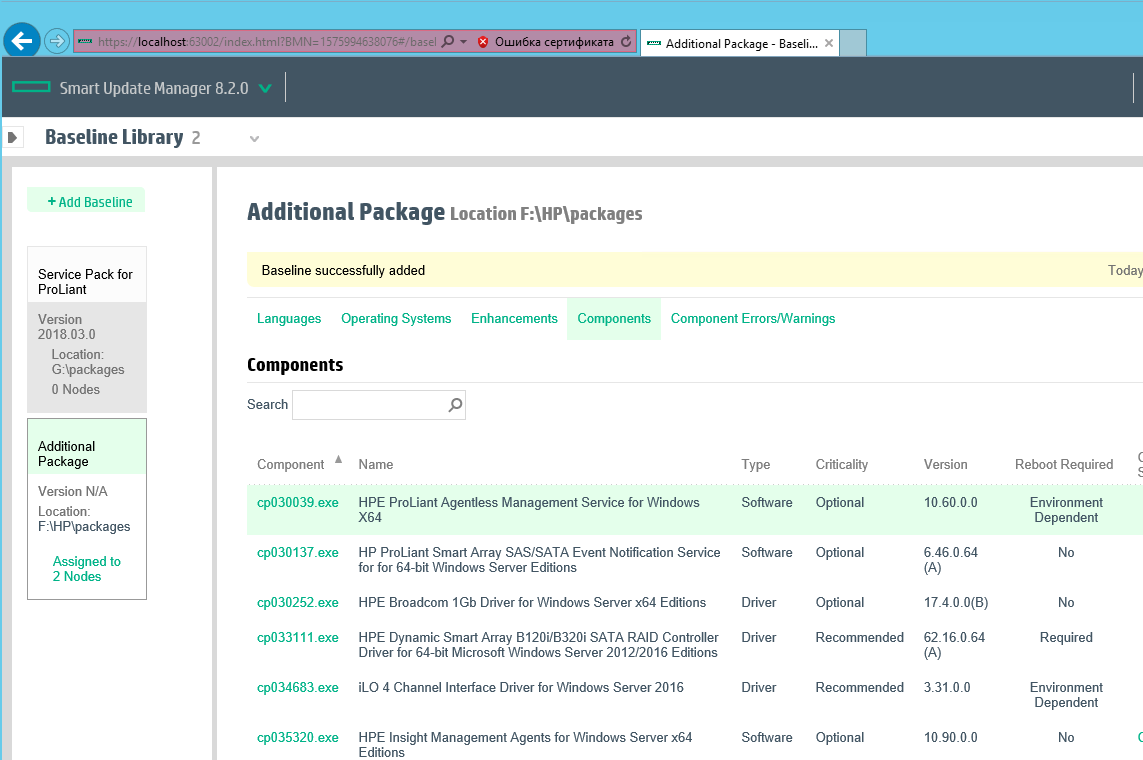Screen dimensions: 1143x760
Task: Open the Smart Update Manager menu dropdown
Action: 265,88
